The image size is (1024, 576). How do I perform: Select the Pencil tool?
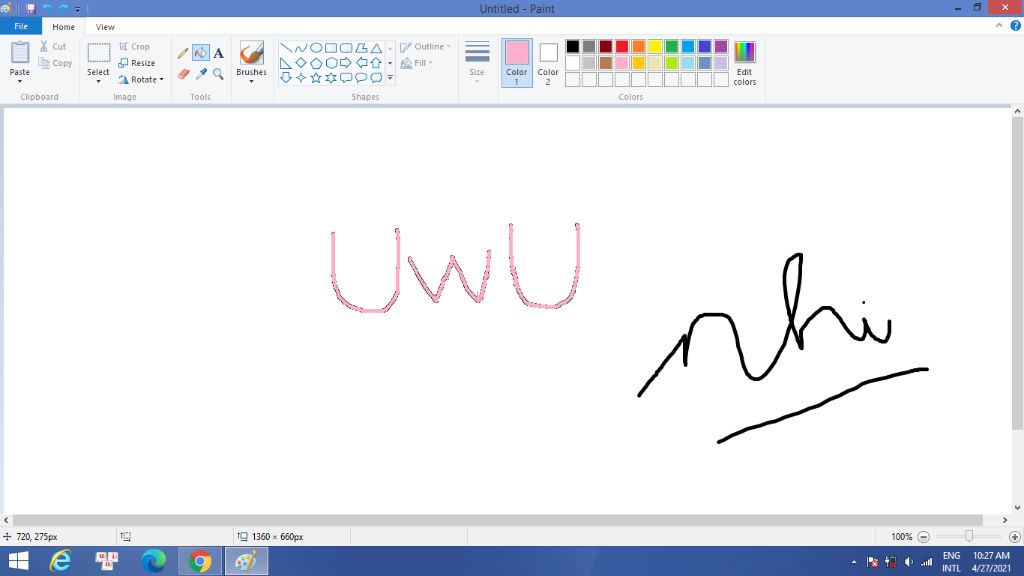[x=183, y=53]
